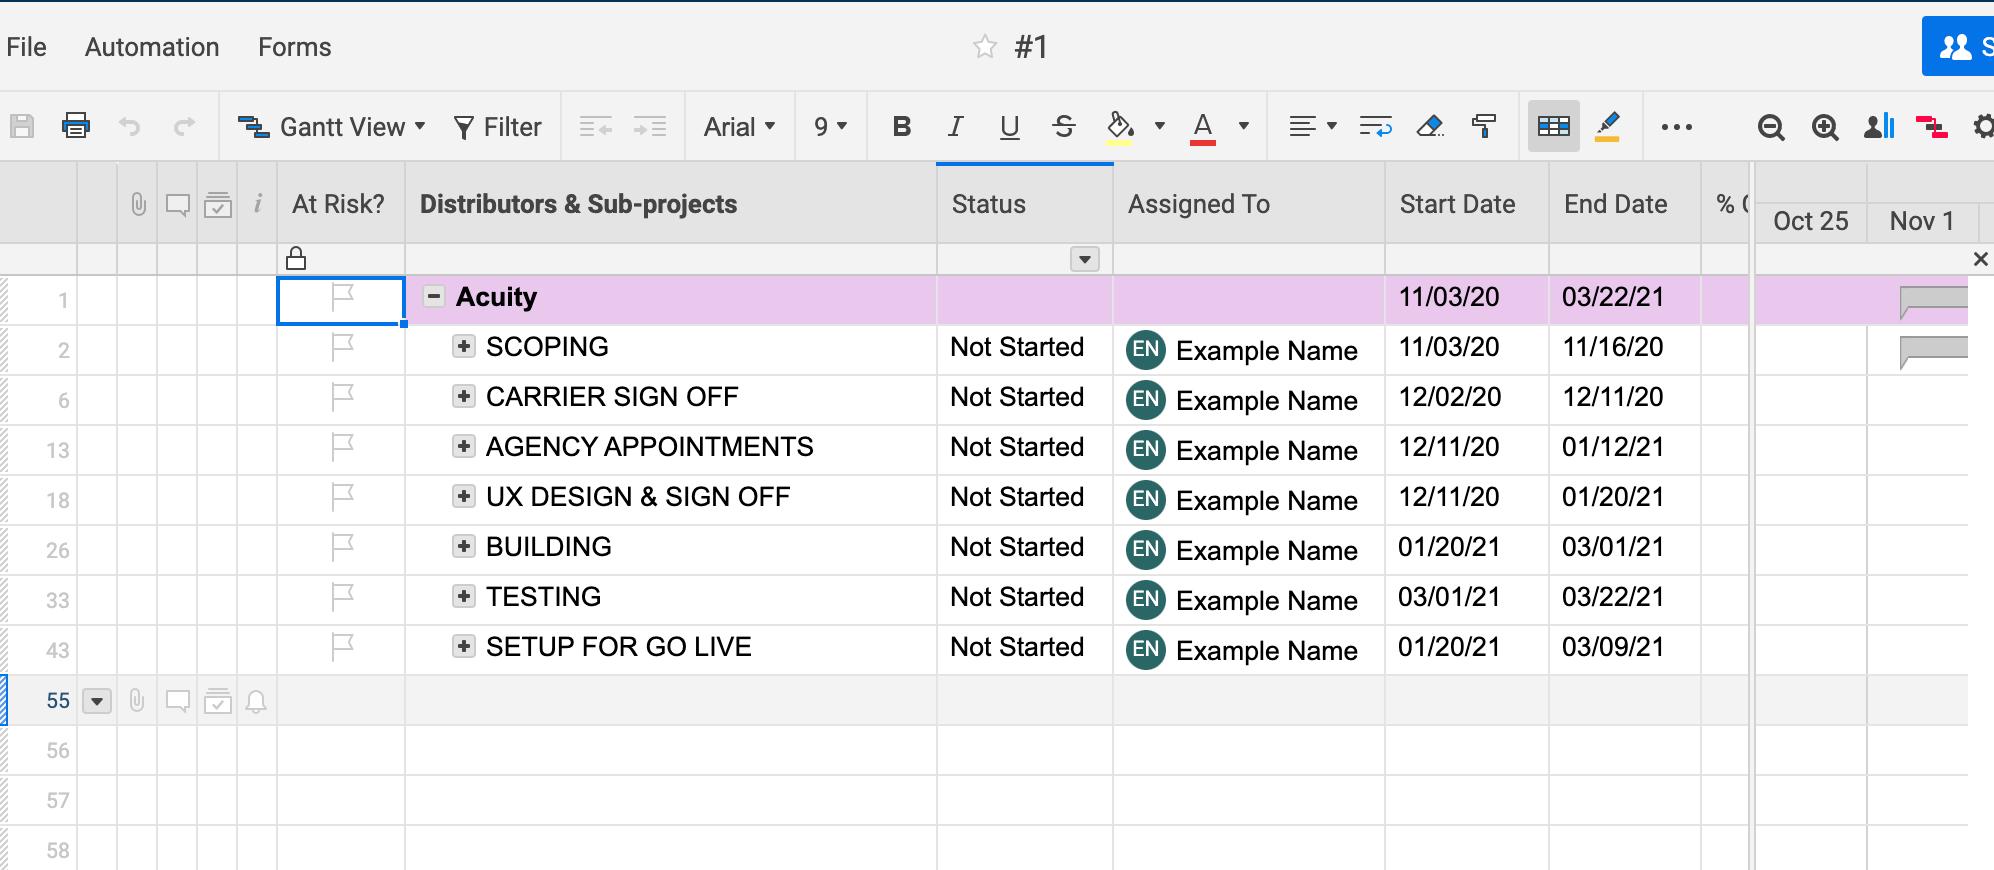Image resolution: width=1994 pixels, height=870 pixels.
Task: Click the blue Share button
Action: (1958, 46)
